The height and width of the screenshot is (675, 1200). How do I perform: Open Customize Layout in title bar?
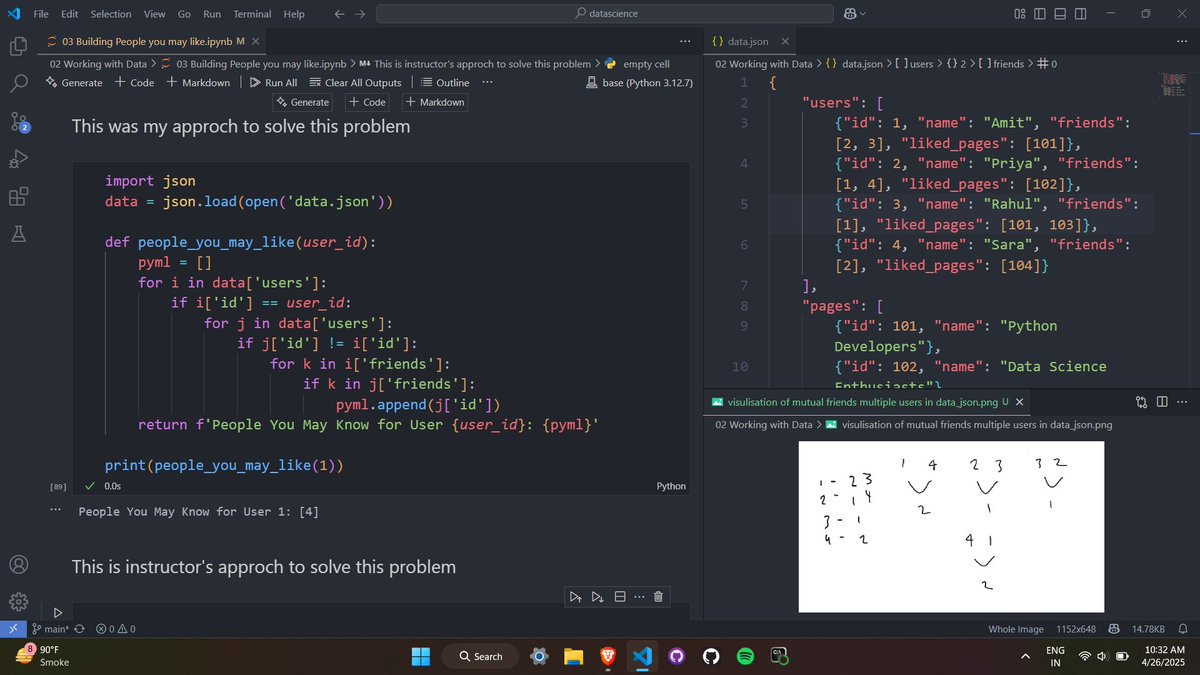click(1020, 14)
